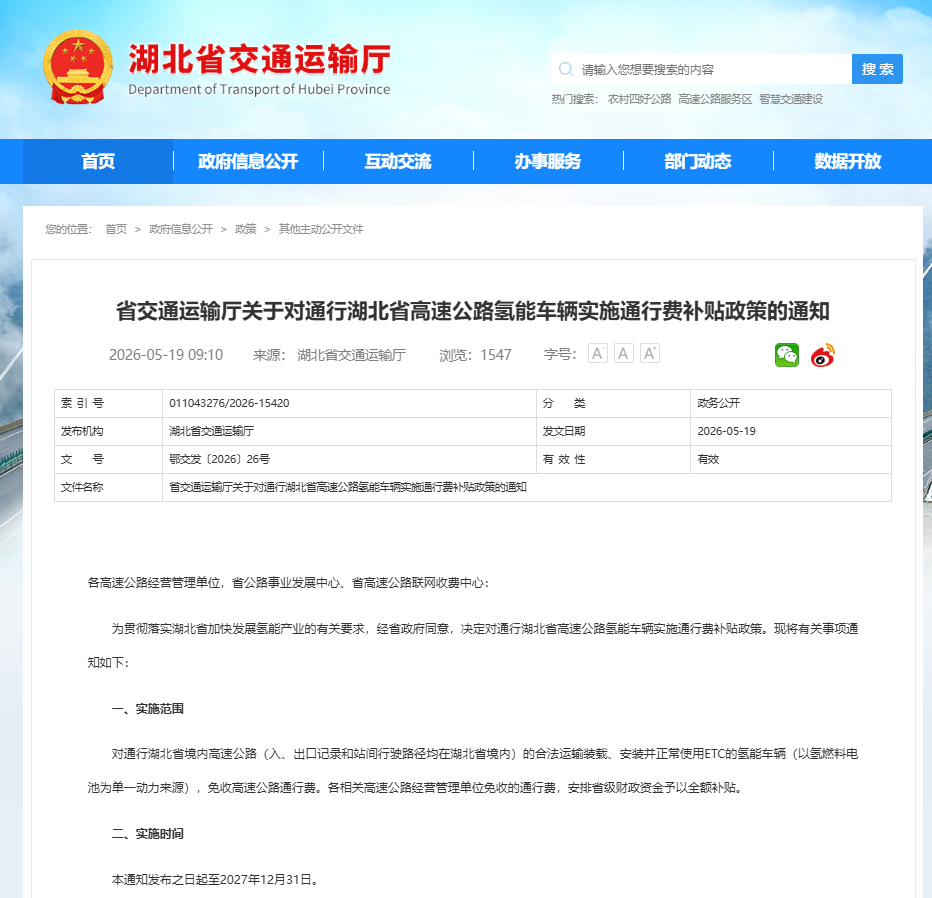Open 互动交流 navigation item

tap(398, 161)
